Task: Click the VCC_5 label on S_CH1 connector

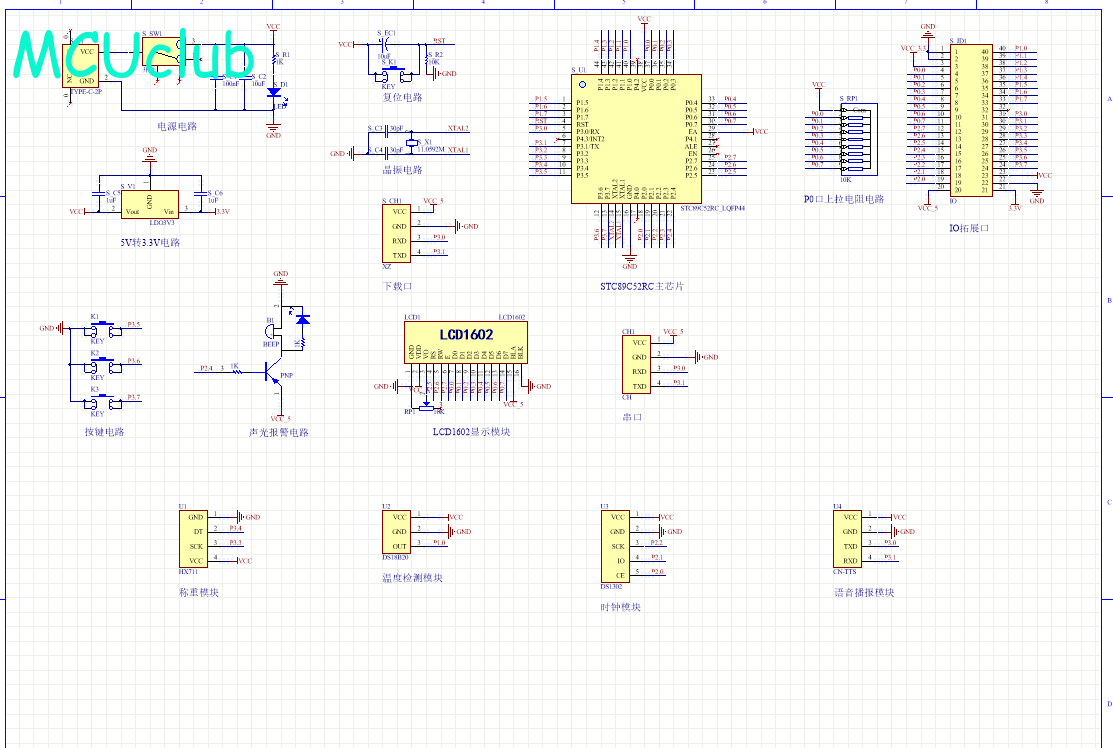Action: (x=433, y=201)
